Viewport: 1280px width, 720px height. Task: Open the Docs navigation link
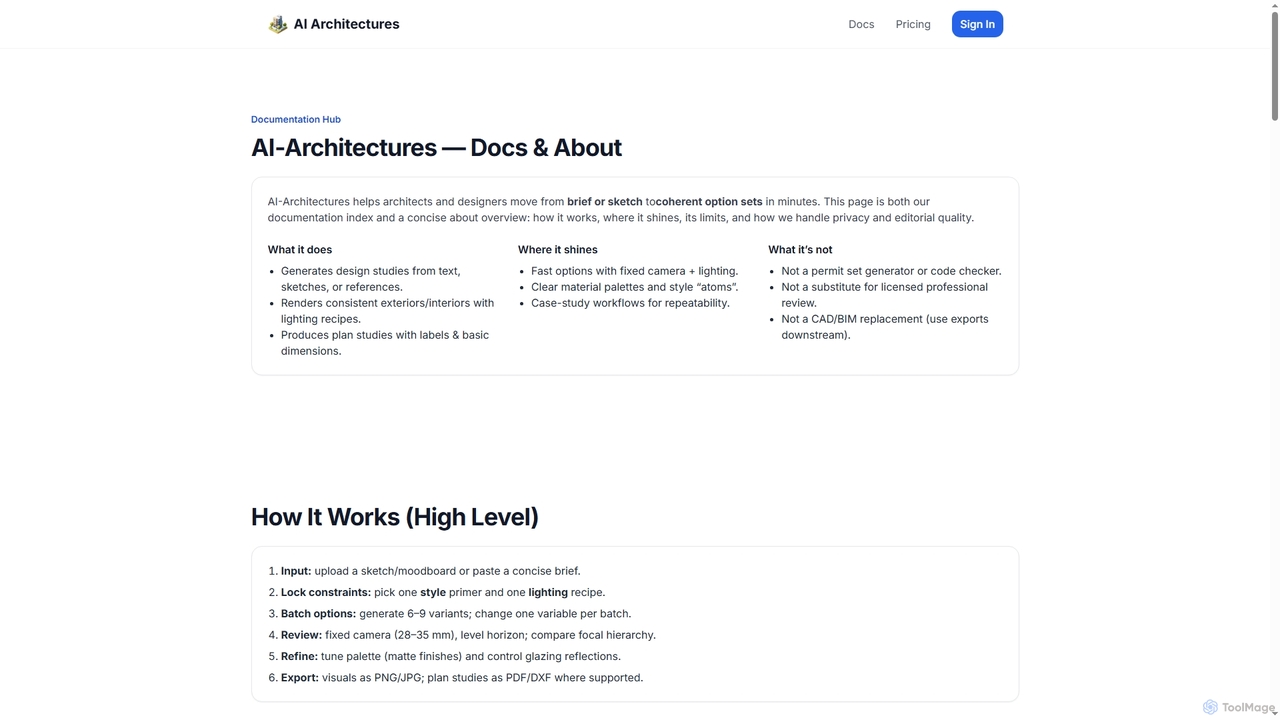coord(861,24)
